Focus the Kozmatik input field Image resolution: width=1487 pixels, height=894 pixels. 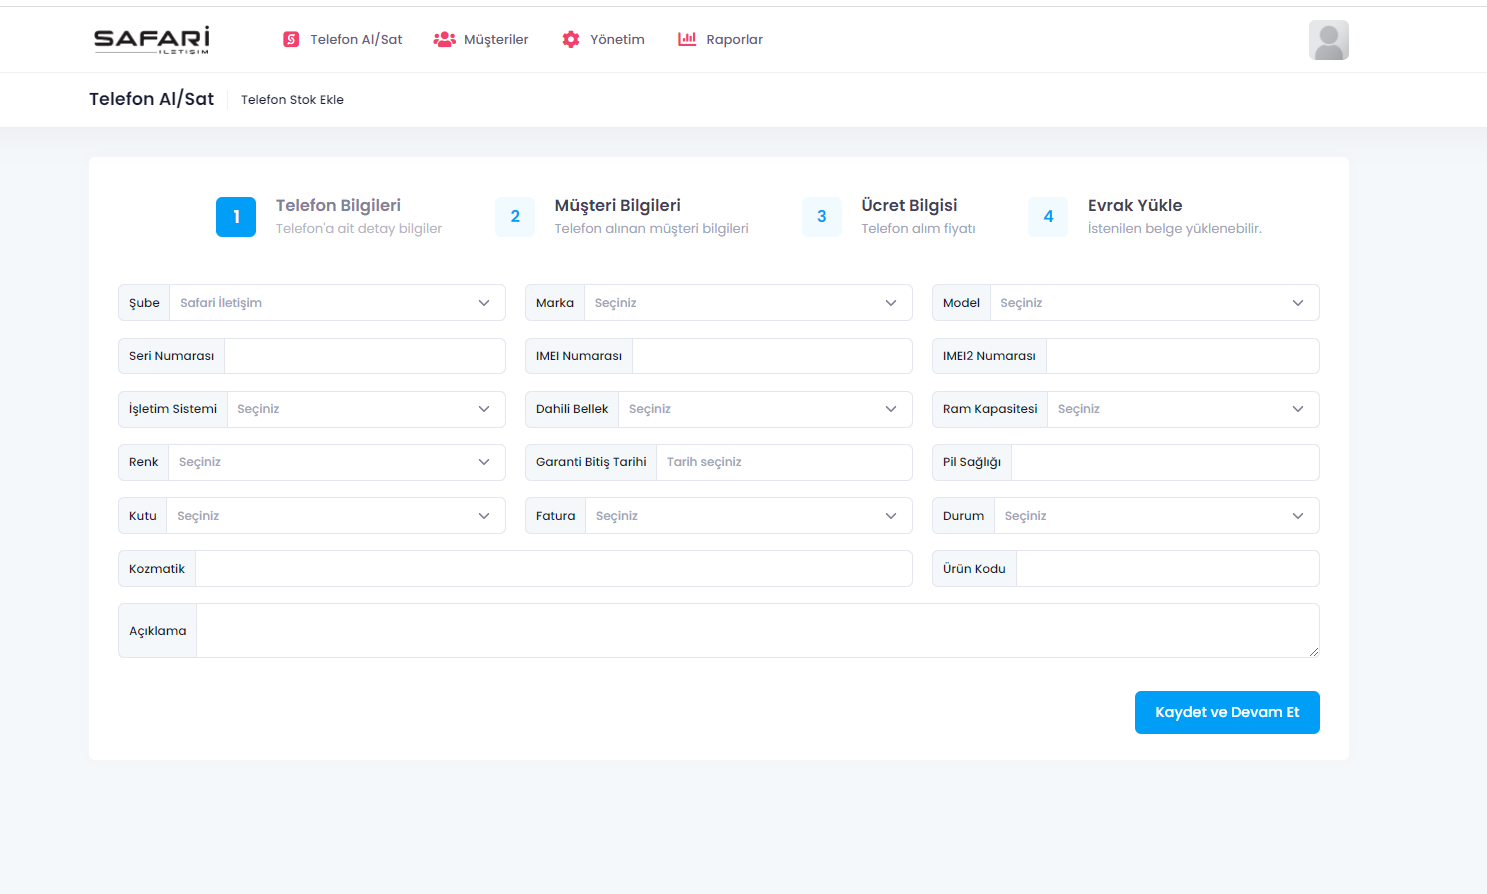(554, 569)
